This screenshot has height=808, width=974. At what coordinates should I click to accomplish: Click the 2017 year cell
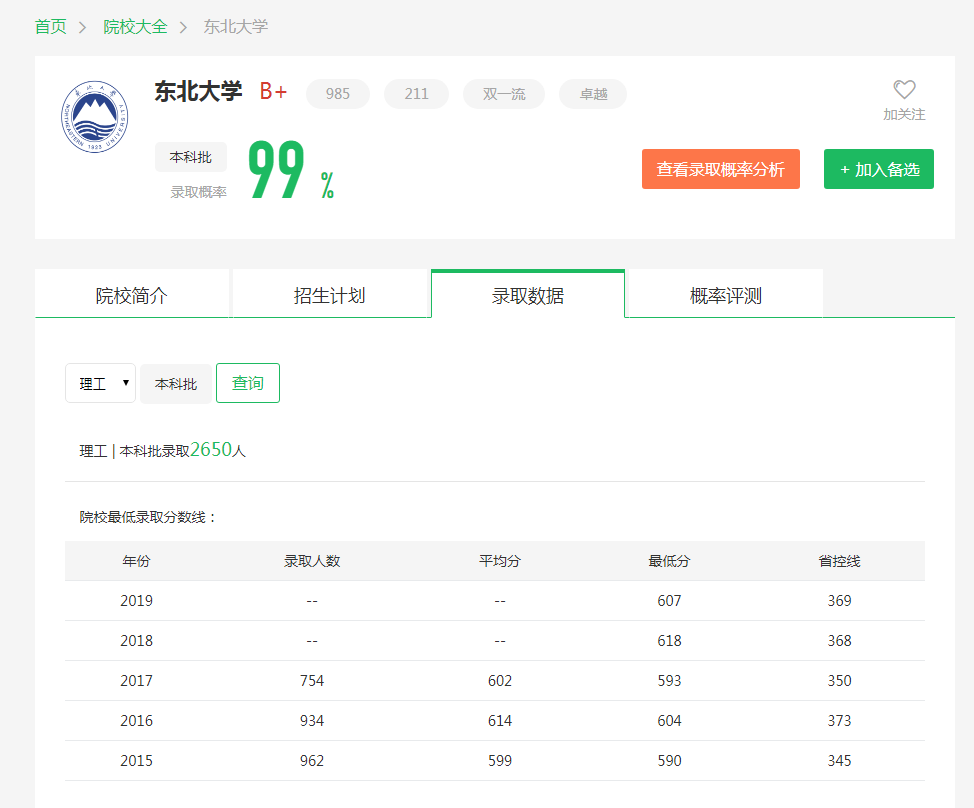coord(136,681)
